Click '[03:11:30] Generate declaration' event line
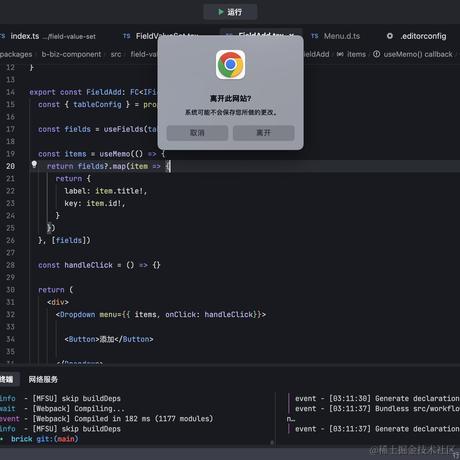 pos(377,398)
